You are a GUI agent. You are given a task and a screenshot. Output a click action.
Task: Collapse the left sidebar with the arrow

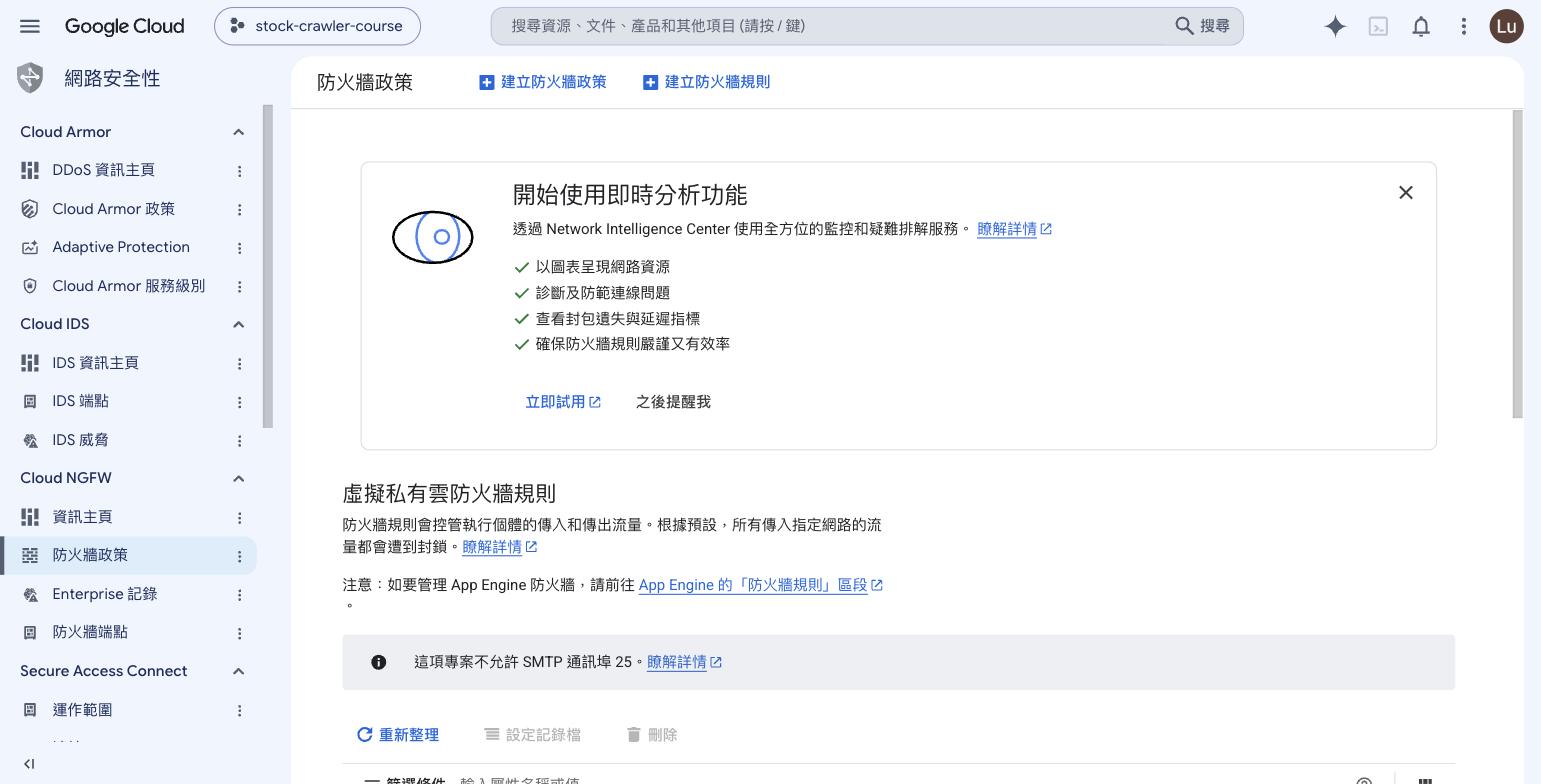pos(29,764)
